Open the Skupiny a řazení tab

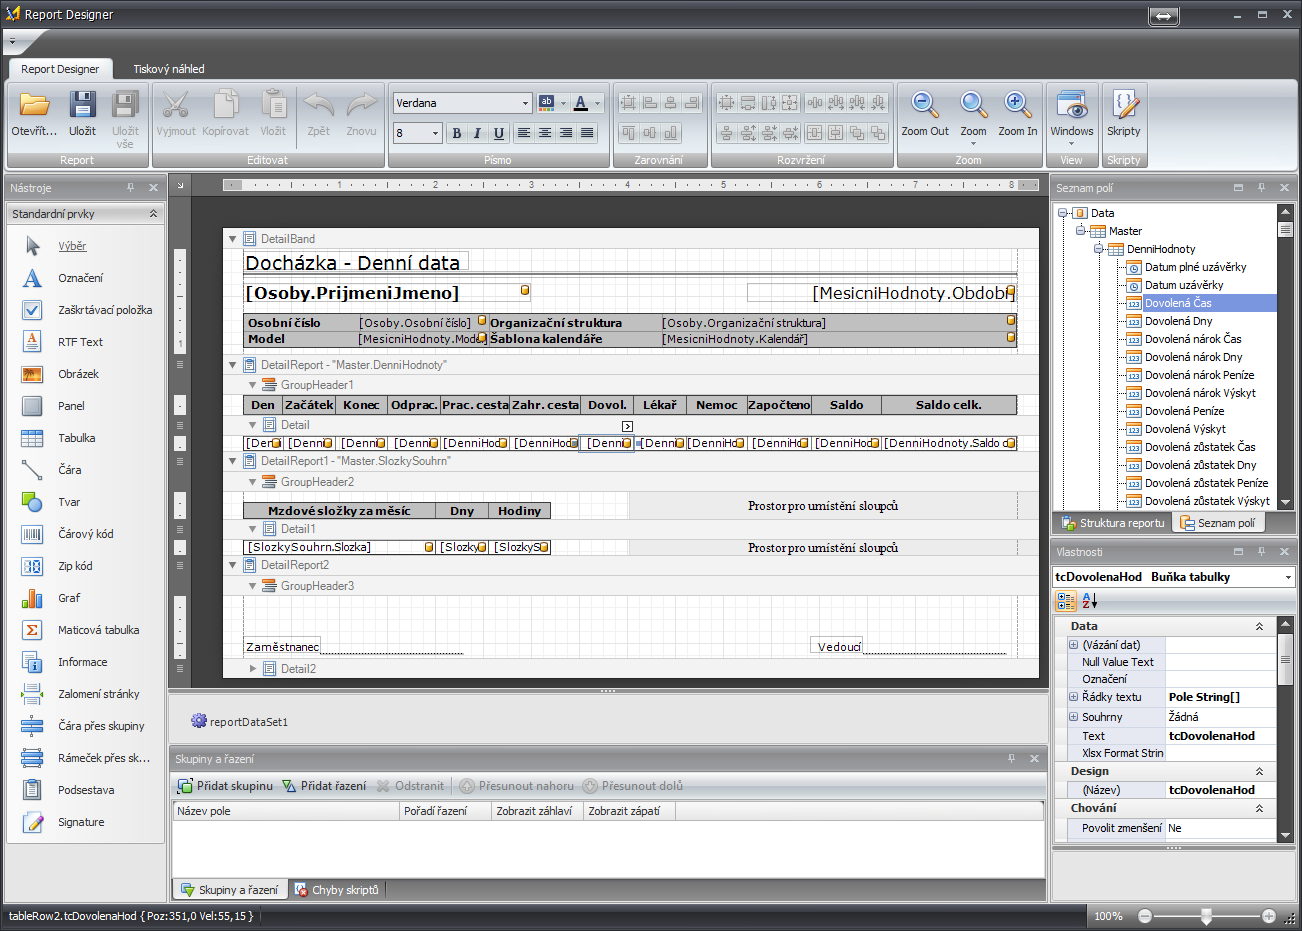[x=229, y=890]
